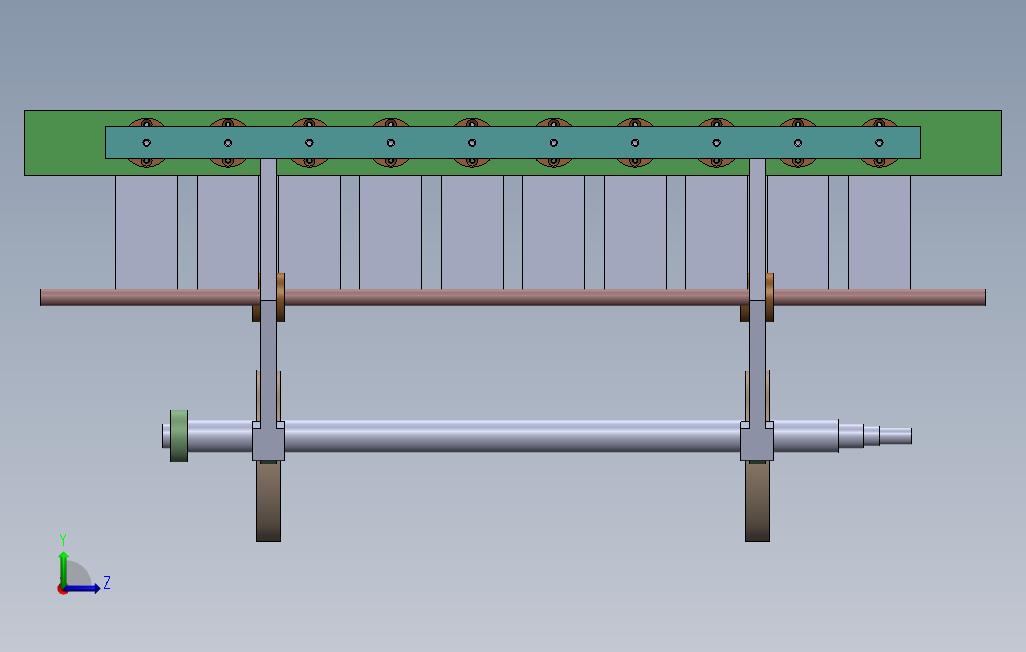
Task: Pick the leftmost hole in the teal bar
Action: tap(147, 143)
